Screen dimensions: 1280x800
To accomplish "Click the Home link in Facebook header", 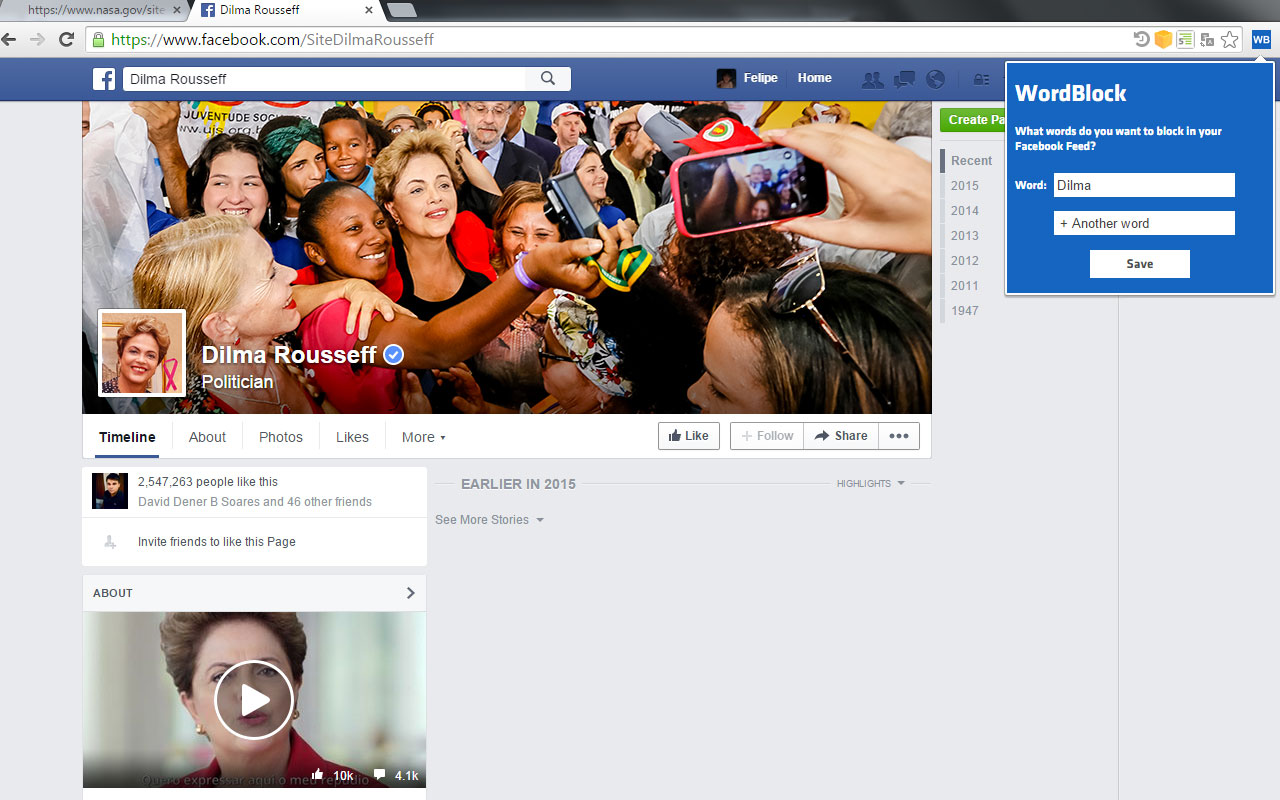I will pyautogui.click(x=814, y=78).
